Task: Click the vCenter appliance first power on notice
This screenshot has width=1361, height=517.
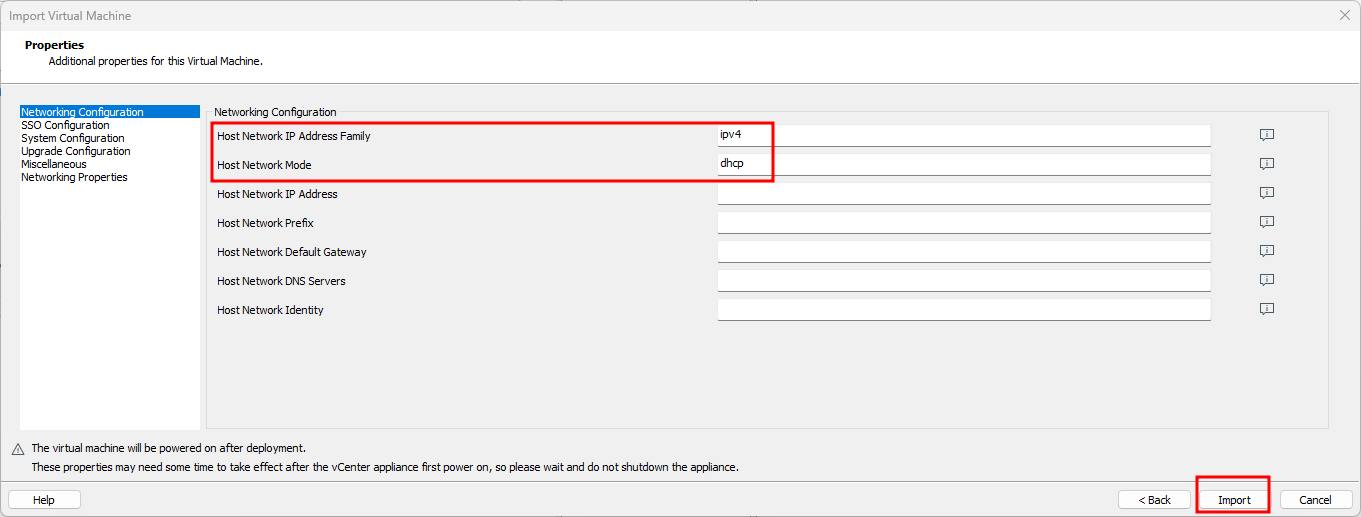Action: [x=385, y=467]
